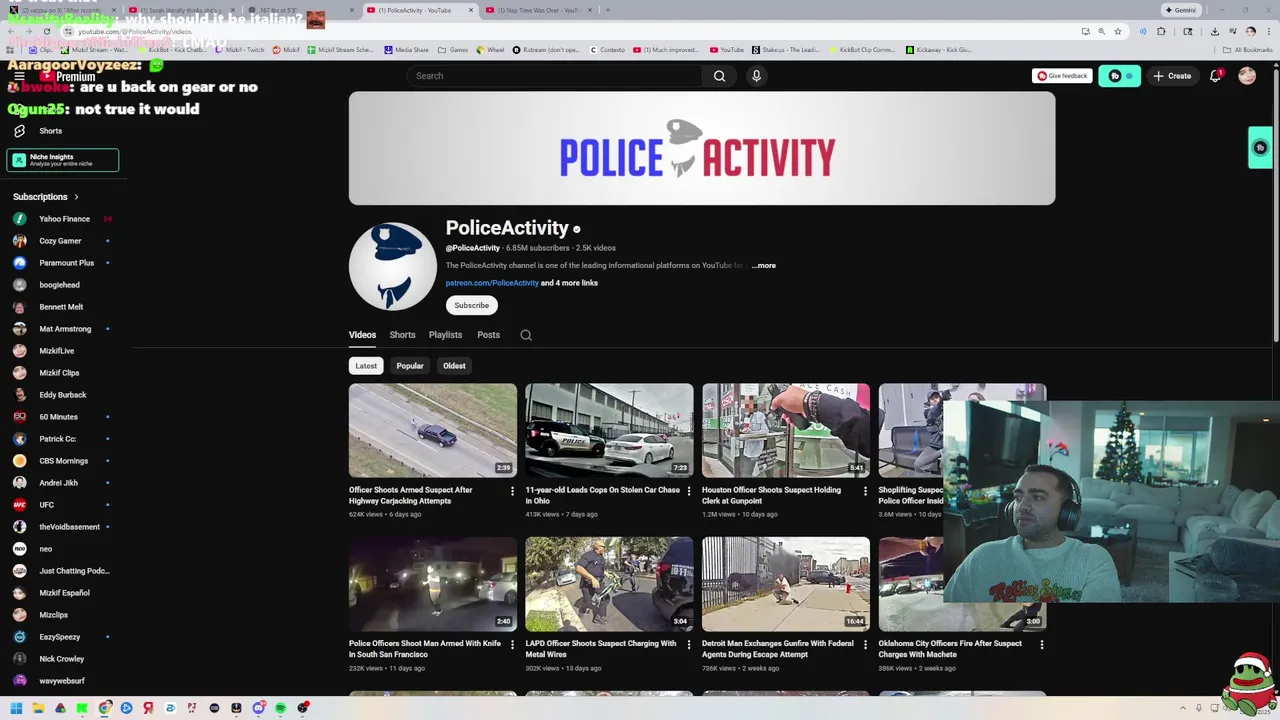Viewport: 1280px width, 720px height.
Task: Open options for South San Francisco knife video
Action: 512,645
